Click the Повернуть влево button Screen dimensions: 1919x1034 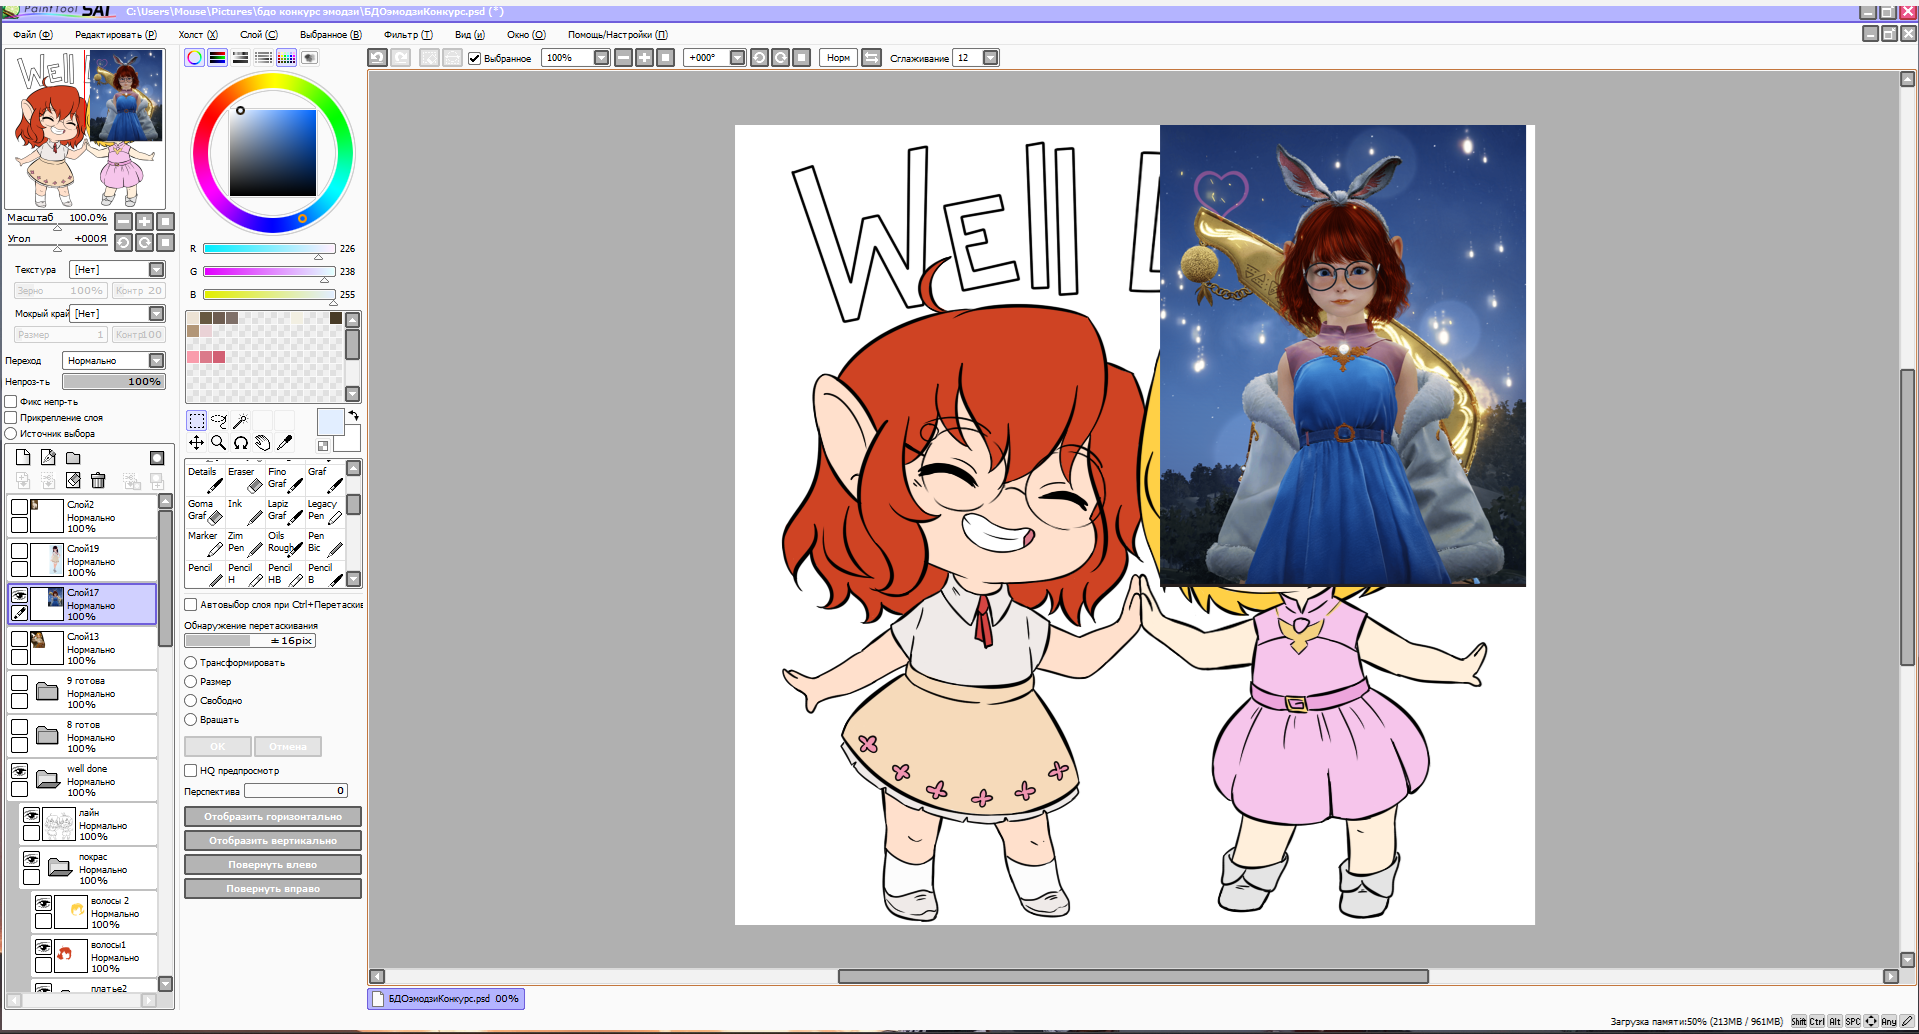click(x=272, y=865)
